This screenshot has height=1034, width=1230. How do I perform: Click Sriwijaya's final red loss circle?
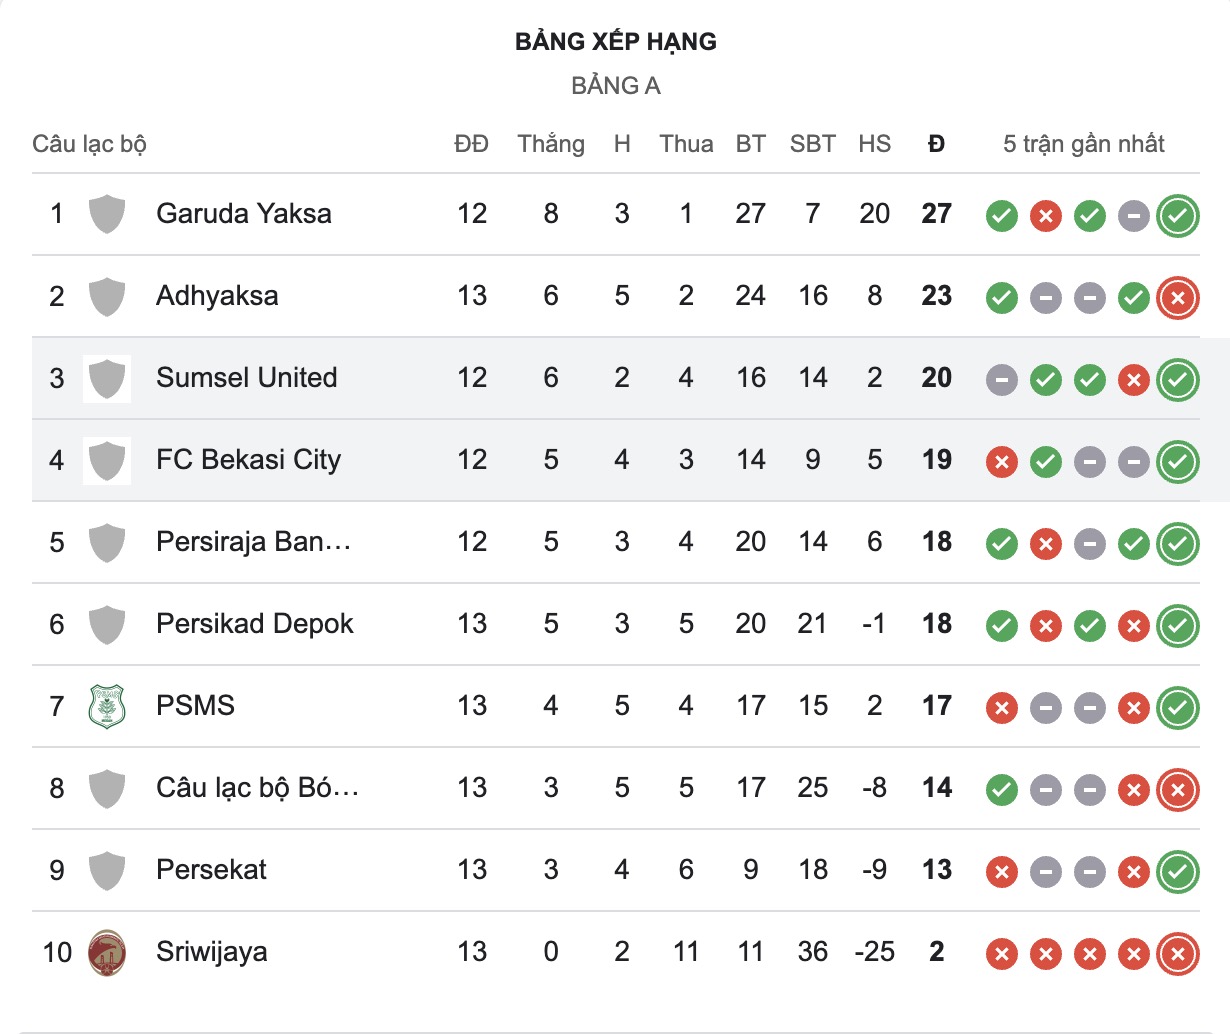click(x=1178, y=952)
